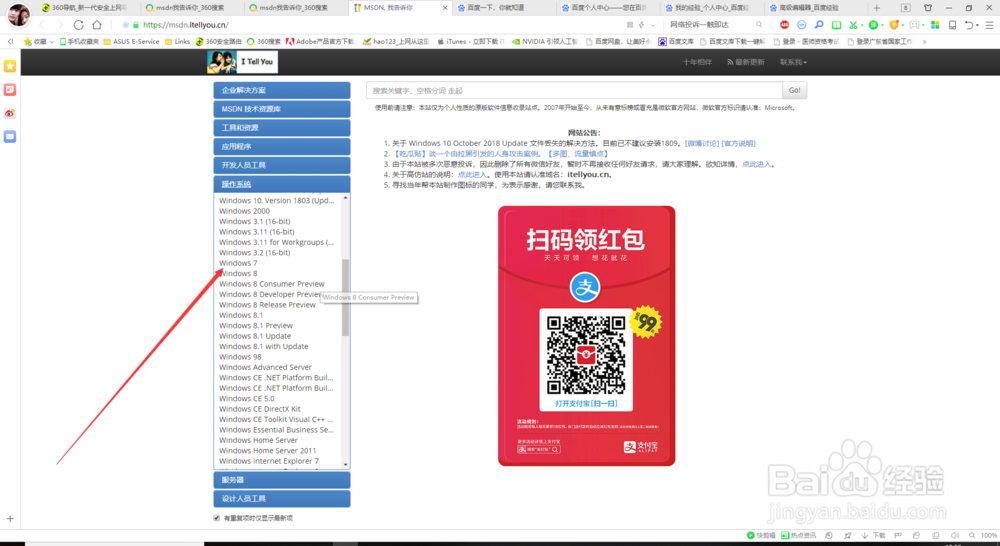Click the Alipay red packet QR banner

586,336
